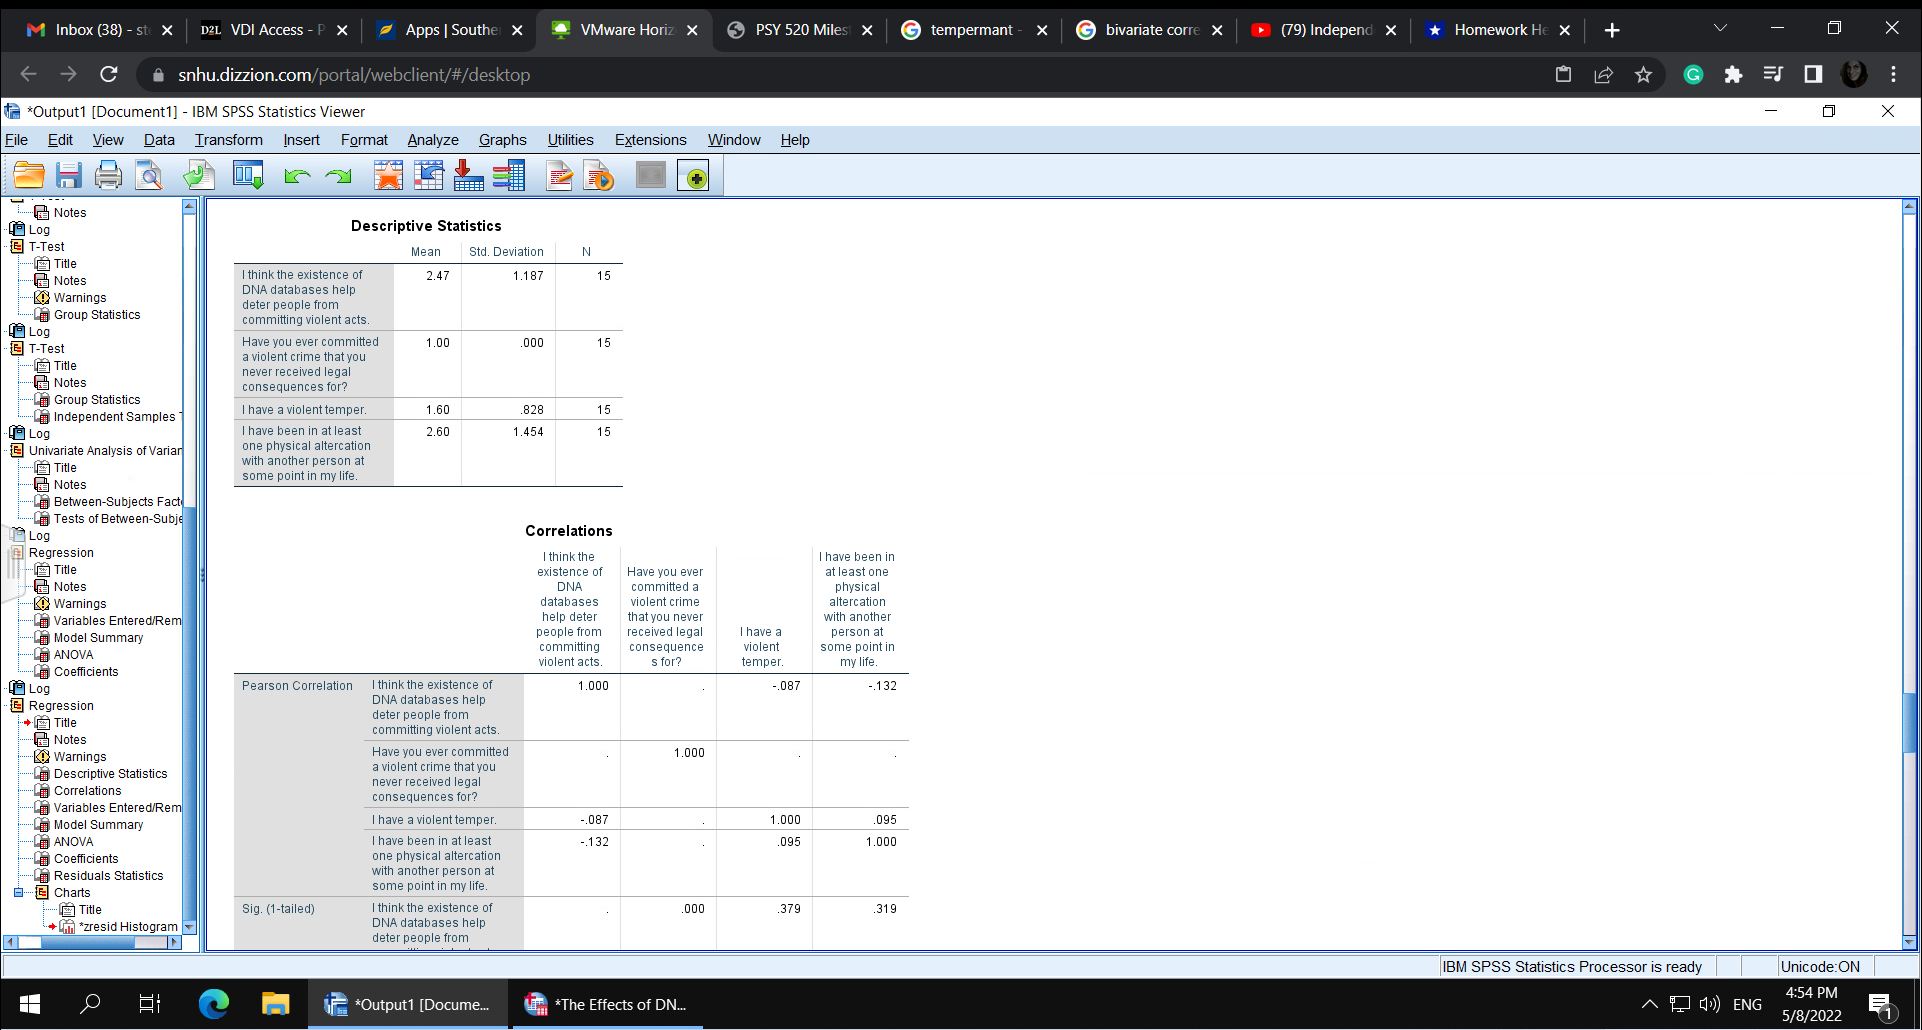Select *zresid Histogram in the outline tree
Screen dimensions: 1922x1030
click(127, 926)
